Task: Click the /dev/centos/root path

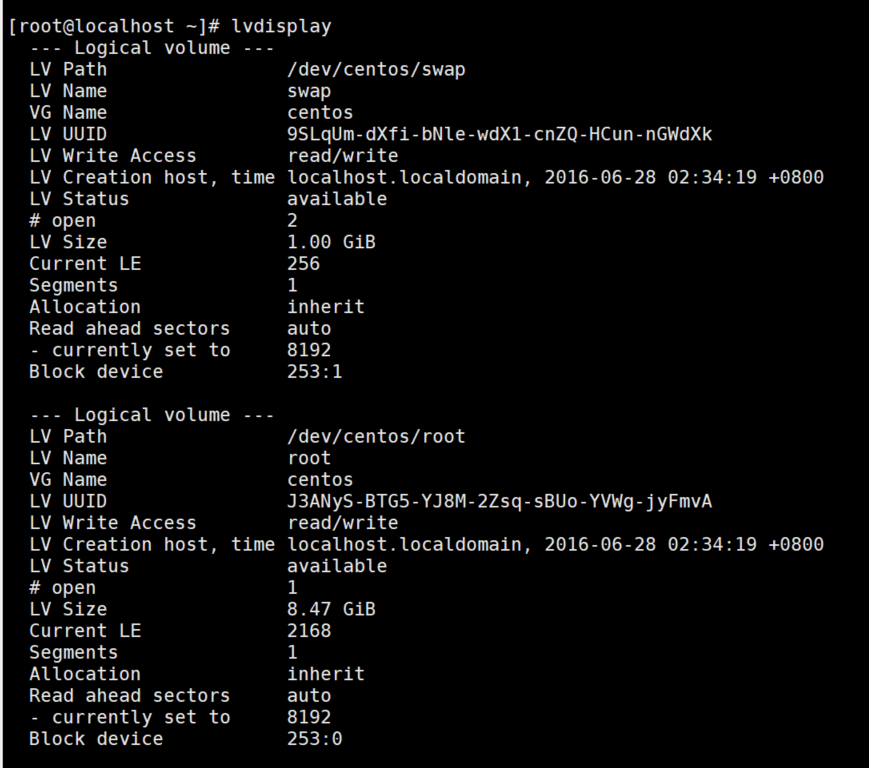Action: point(376,437)
